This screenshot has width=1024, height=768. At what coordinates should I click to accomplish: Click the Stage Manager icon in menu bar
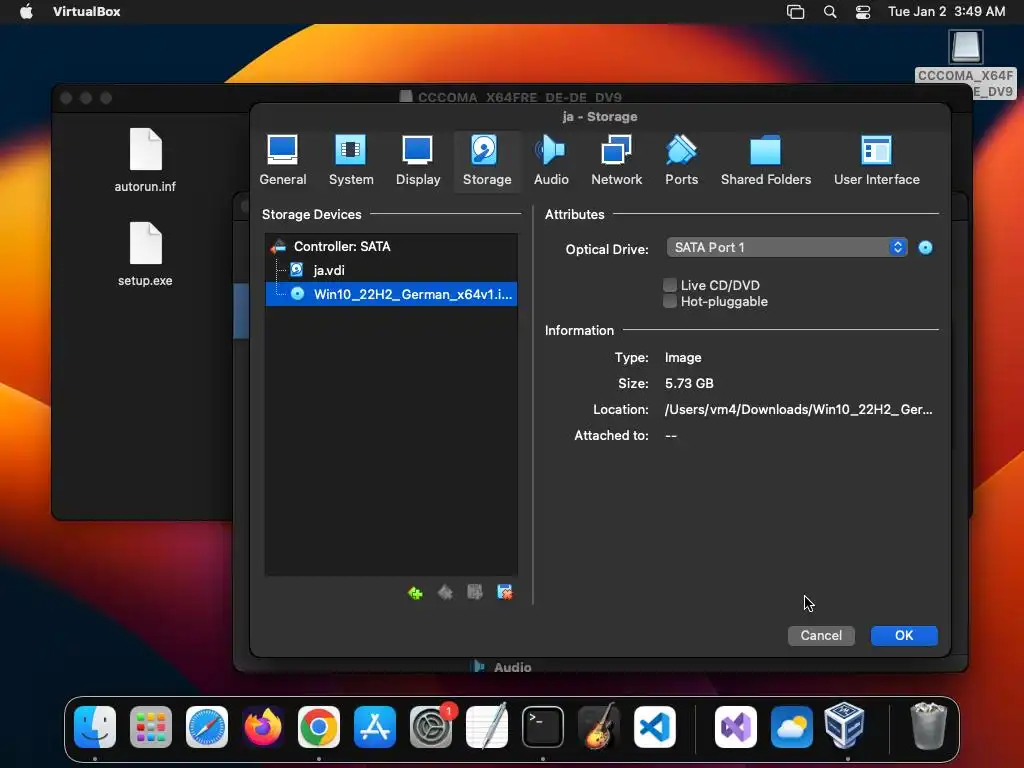[x=795, y=12]
